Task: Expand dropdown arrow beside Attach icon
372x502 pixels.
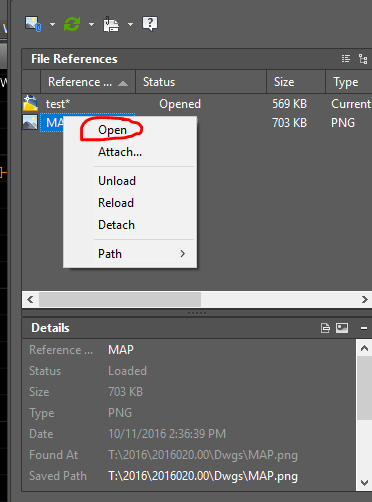Action: pos(52,24)
